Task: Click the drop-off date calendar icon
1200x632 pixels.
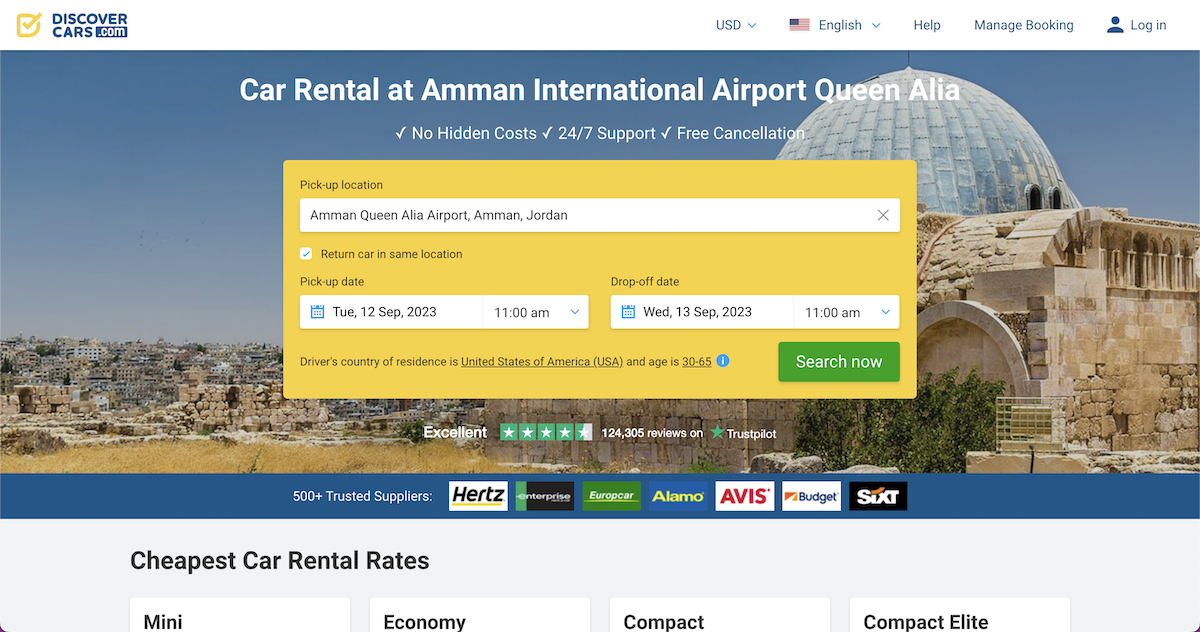Action: [x=628, y=312]
